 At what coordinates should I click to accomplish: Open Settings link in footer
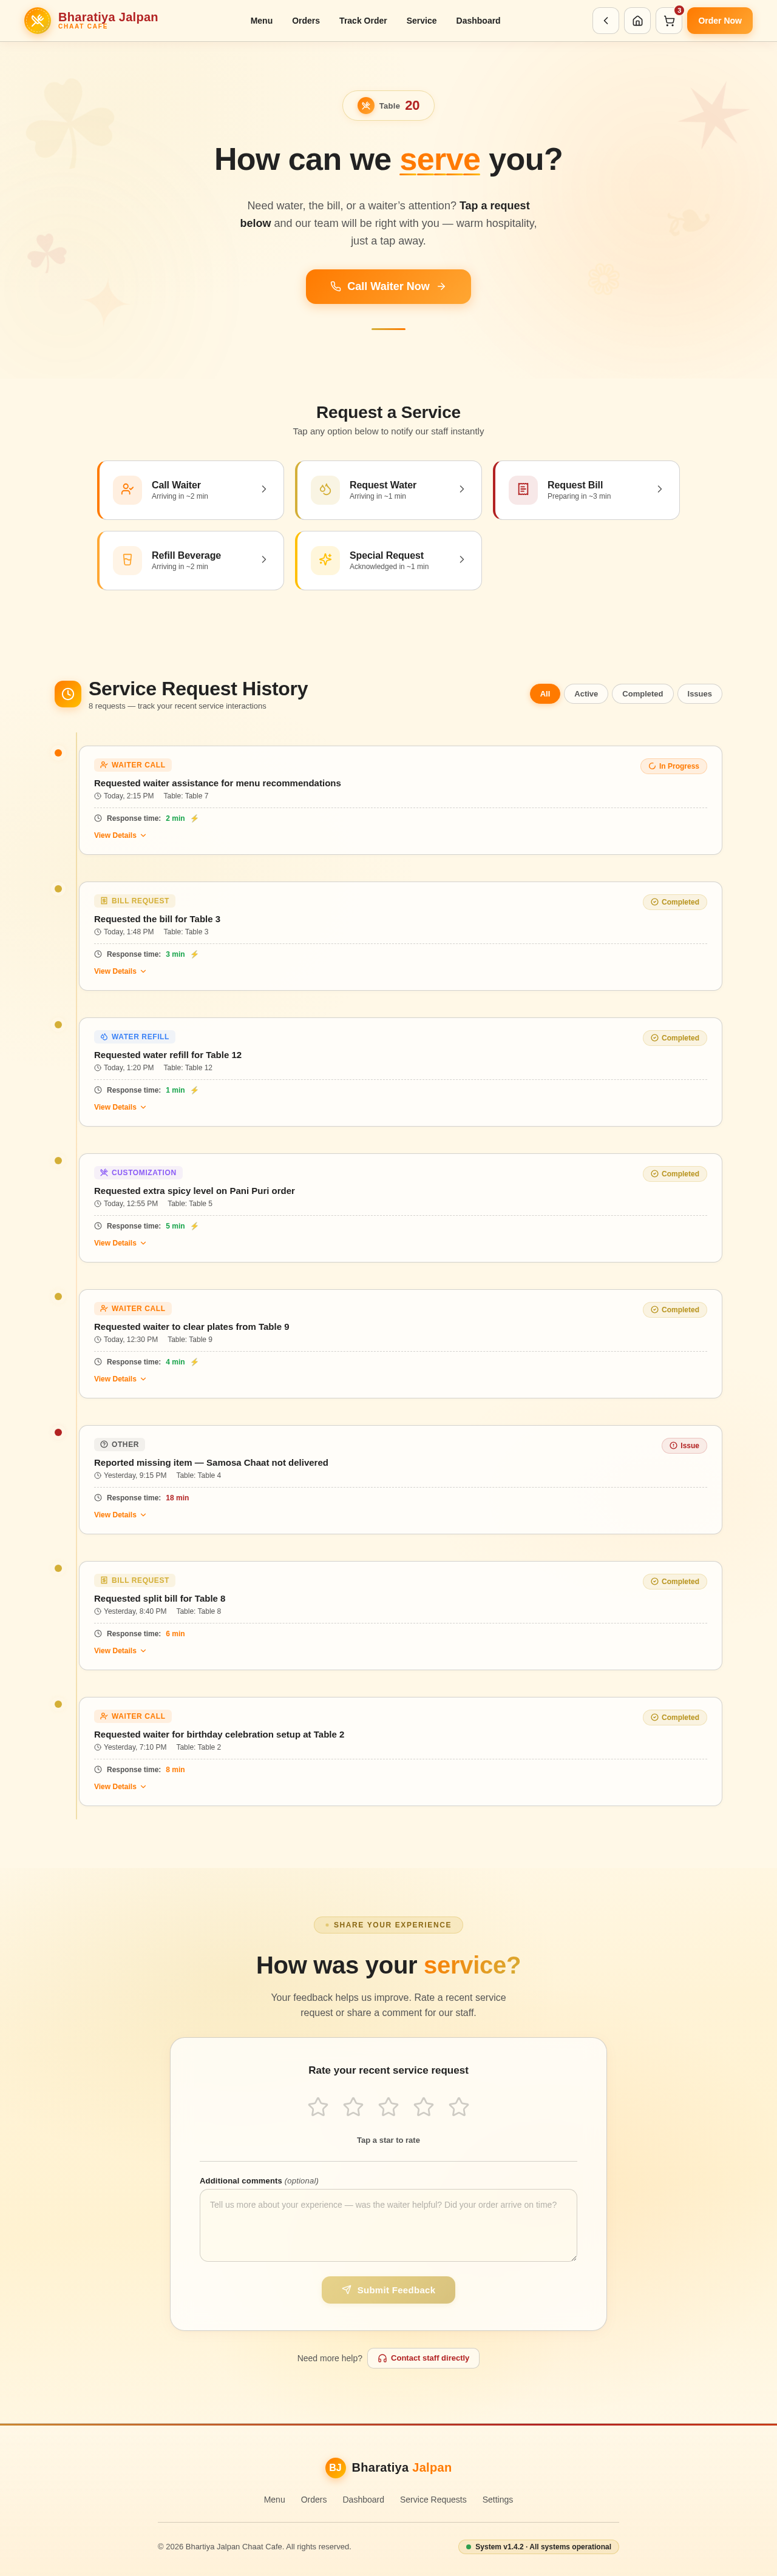point(497,2500)
